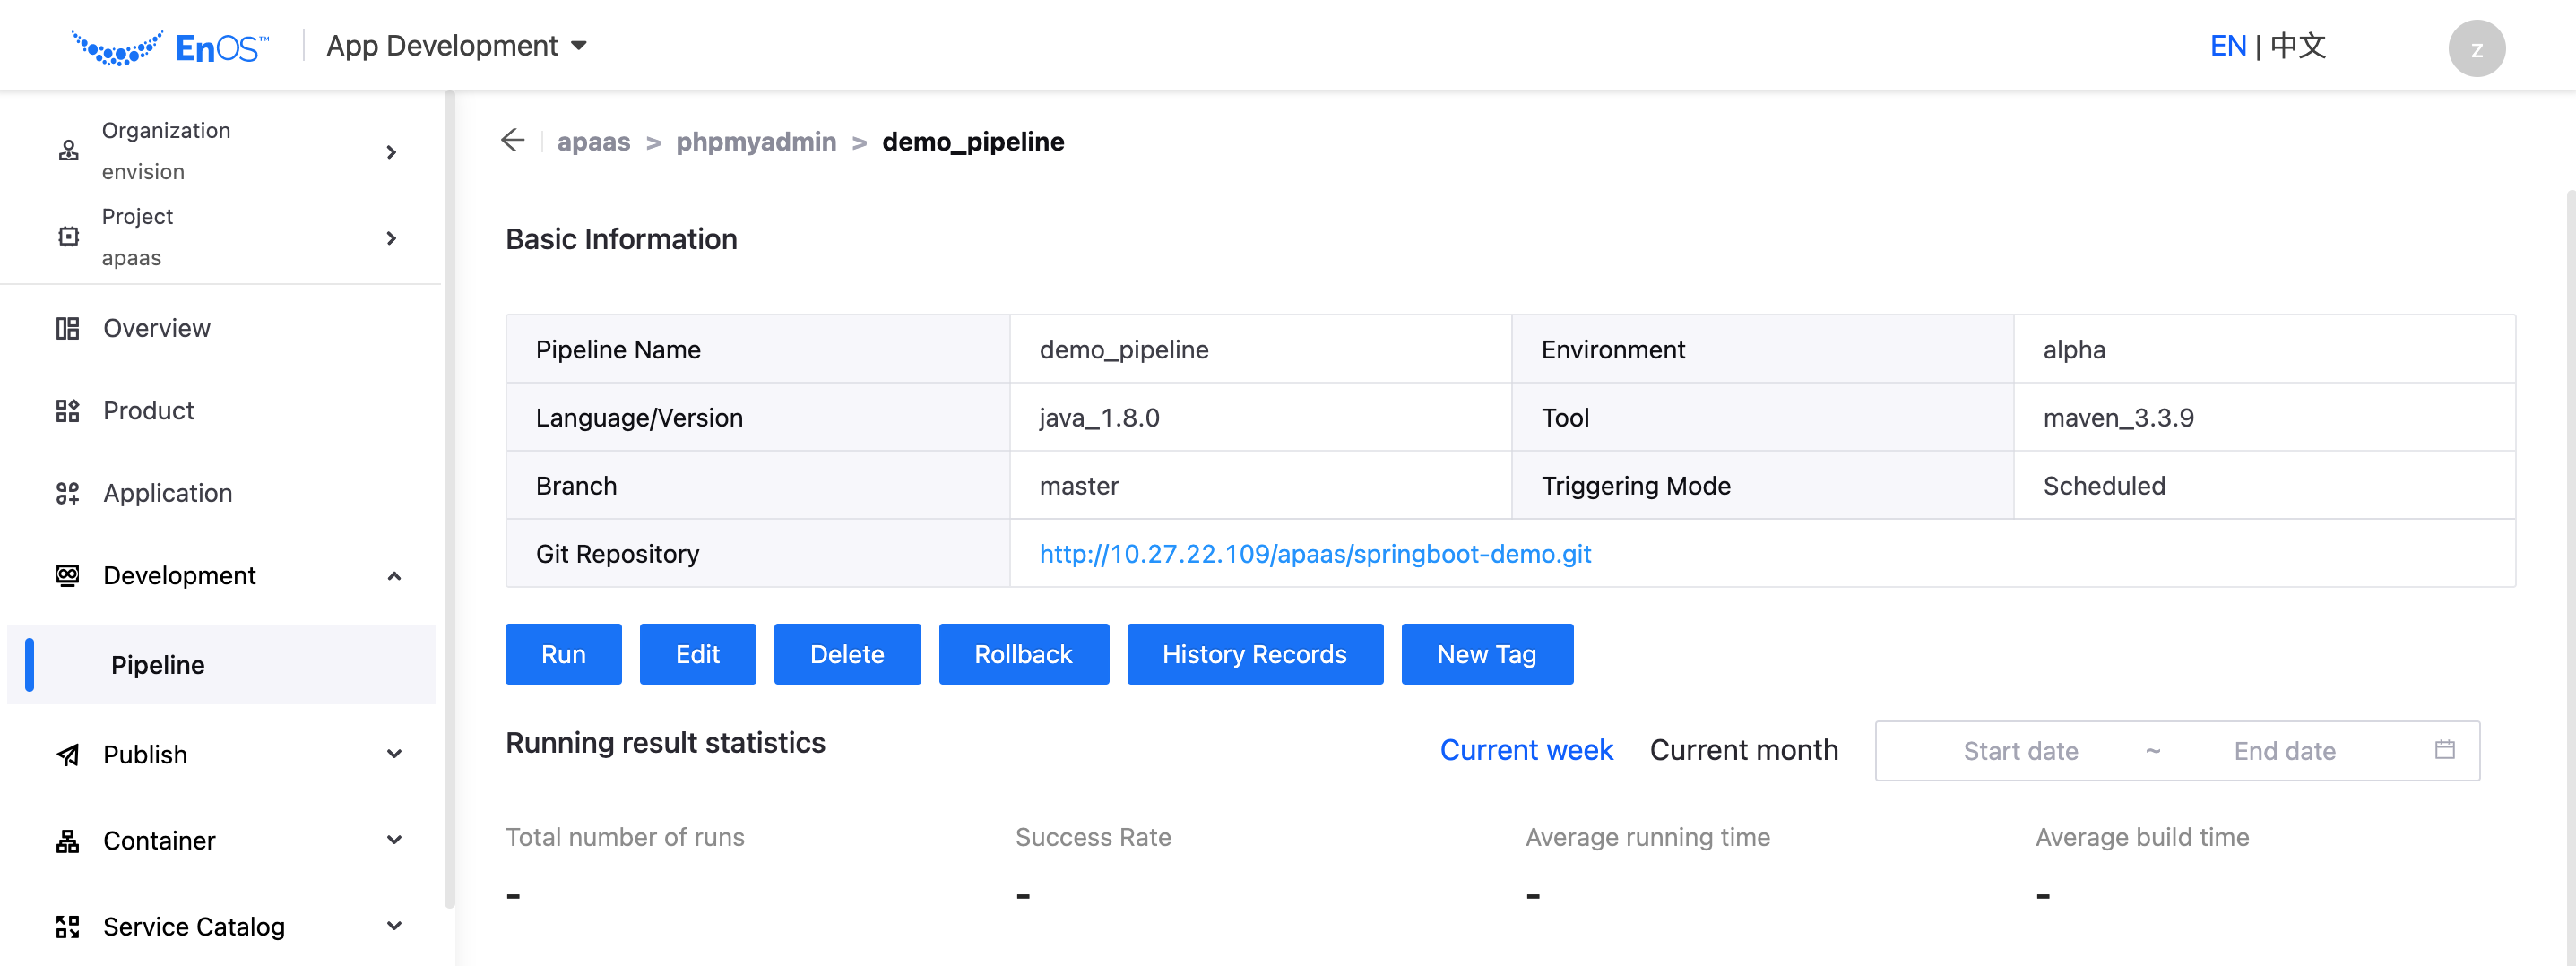
Task: Click the Average running time label
Action: (1647, 837)
